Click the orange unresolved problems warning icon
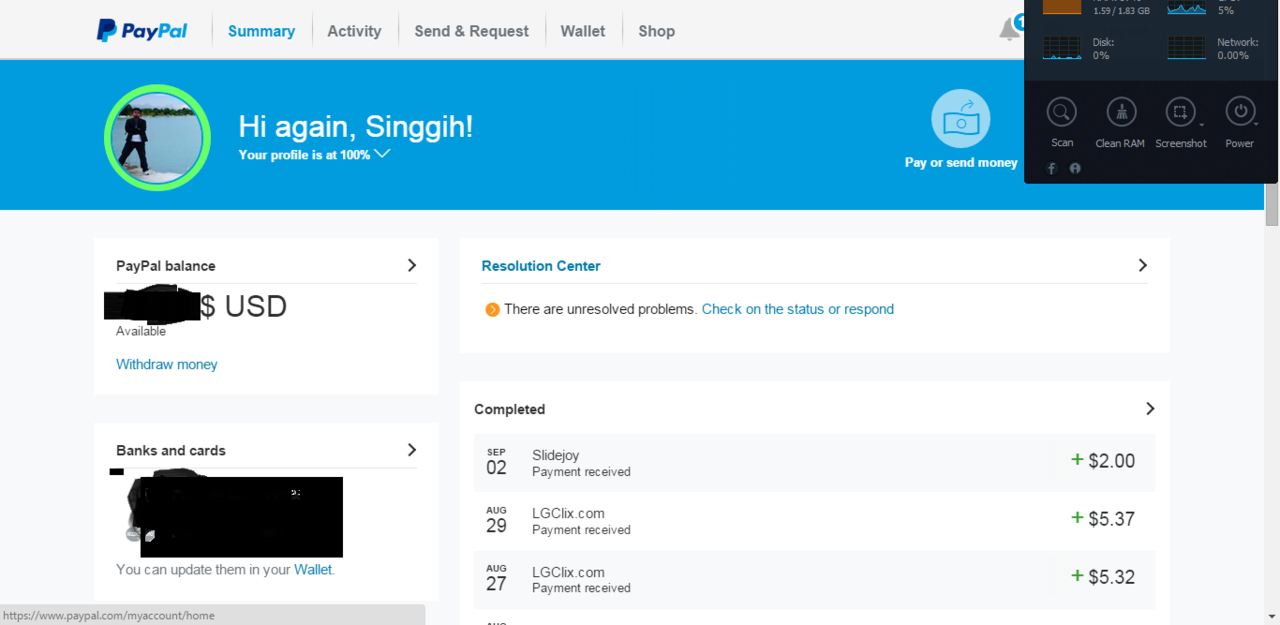Viewport: 1280px width, 625px height. (x=492, y=309)
